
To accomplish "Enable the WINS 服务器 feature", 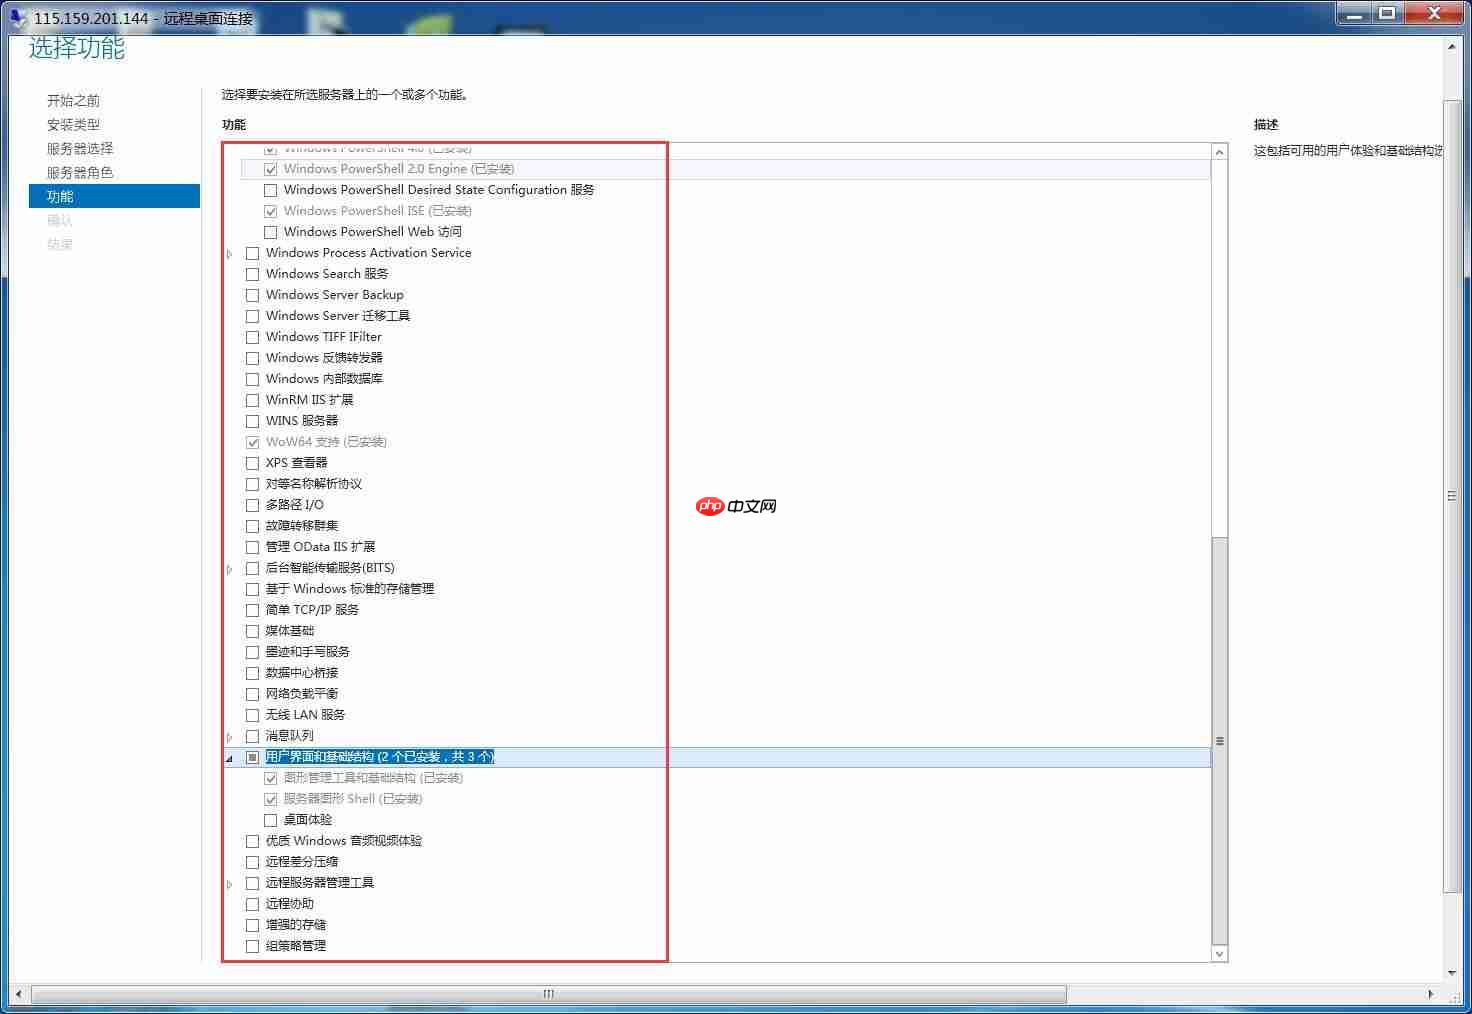I will pos(252,420).
